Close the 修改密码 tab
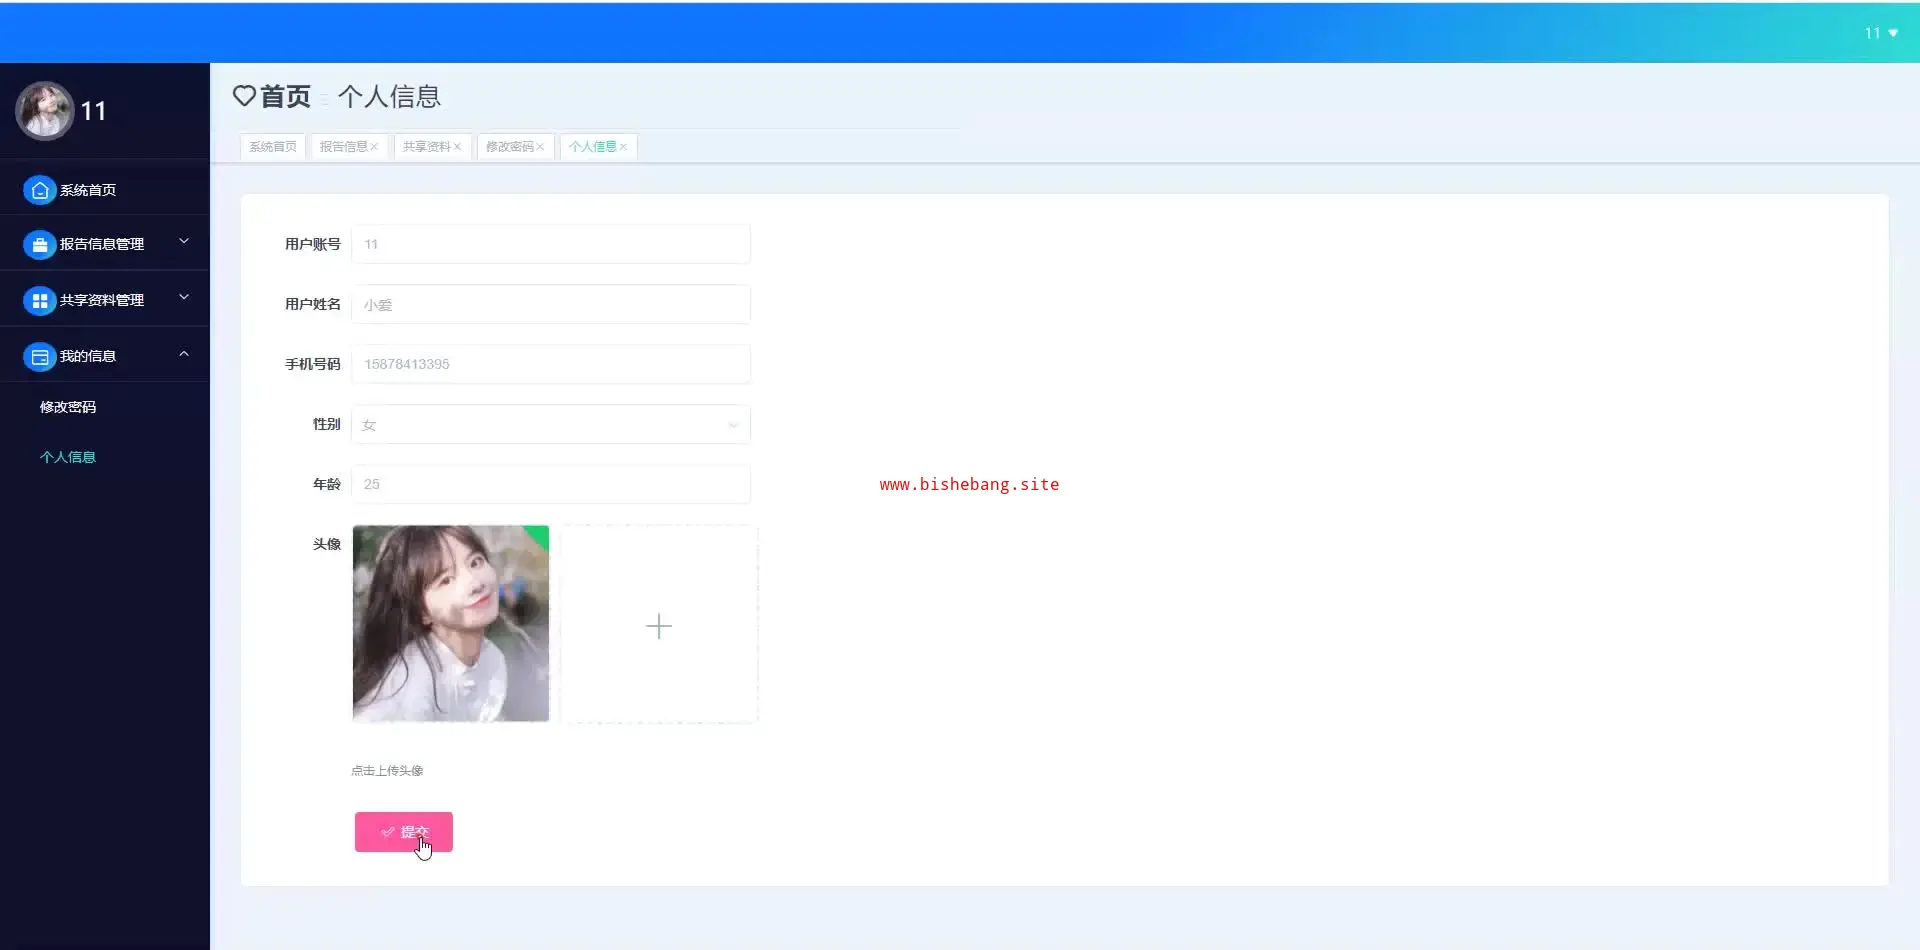The width and height of the screenshot is (1920, 950). pyautogui.click(x=541, y=147)
